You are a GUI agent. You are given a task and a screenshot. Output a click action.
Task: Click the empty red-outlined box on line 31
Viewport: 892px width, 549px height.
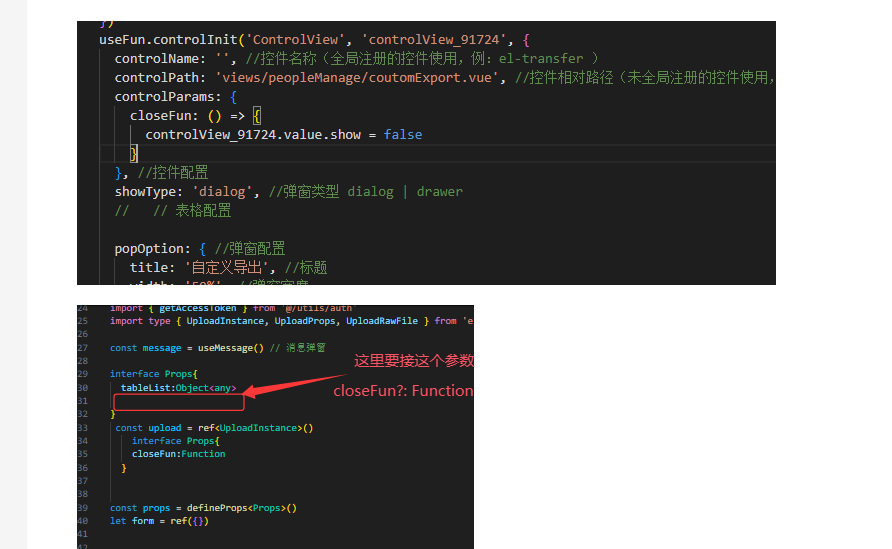[179, 402]
